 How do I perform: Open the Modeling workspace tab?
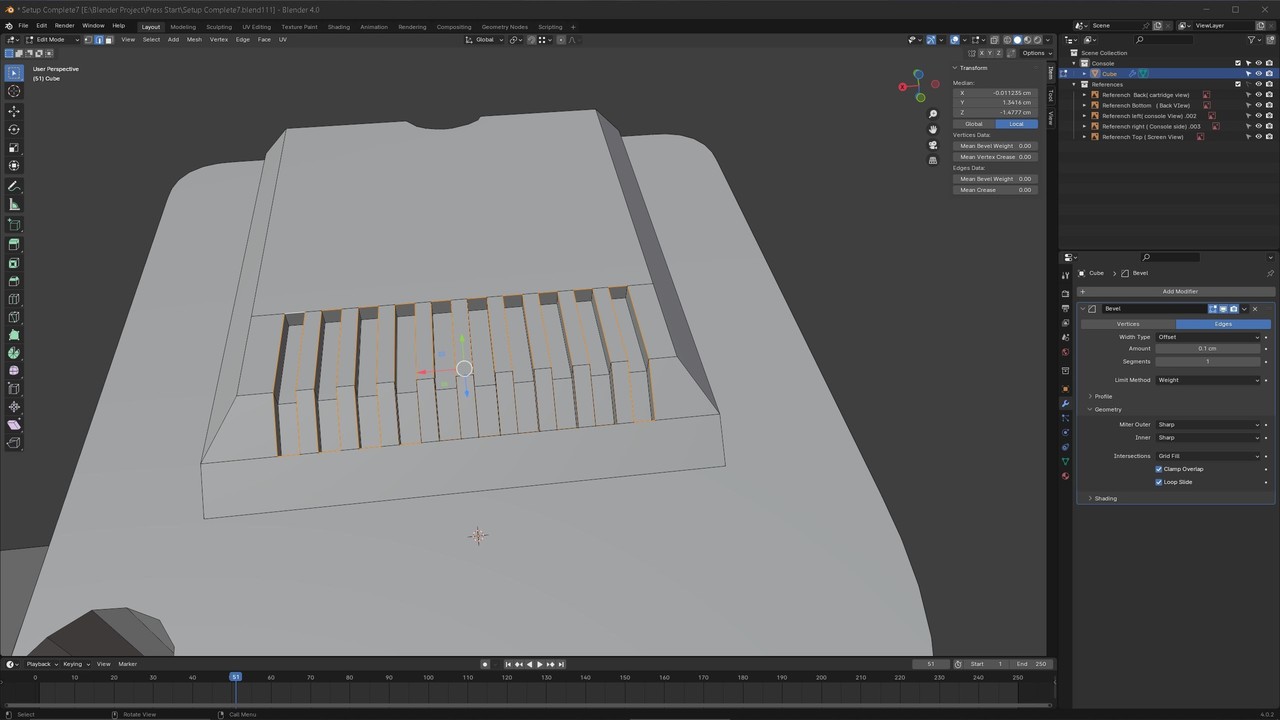tap(182, 27)
